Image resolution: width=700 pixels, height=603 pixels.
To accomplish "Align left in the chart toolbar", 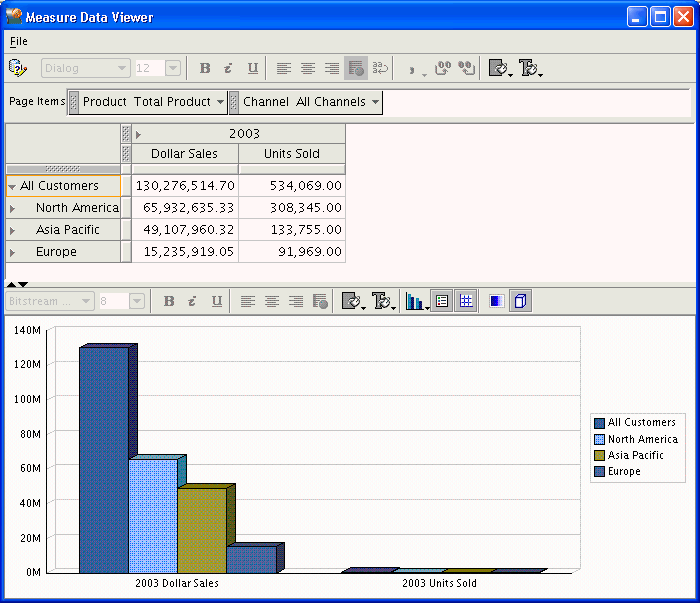I will tap(248, 301).
